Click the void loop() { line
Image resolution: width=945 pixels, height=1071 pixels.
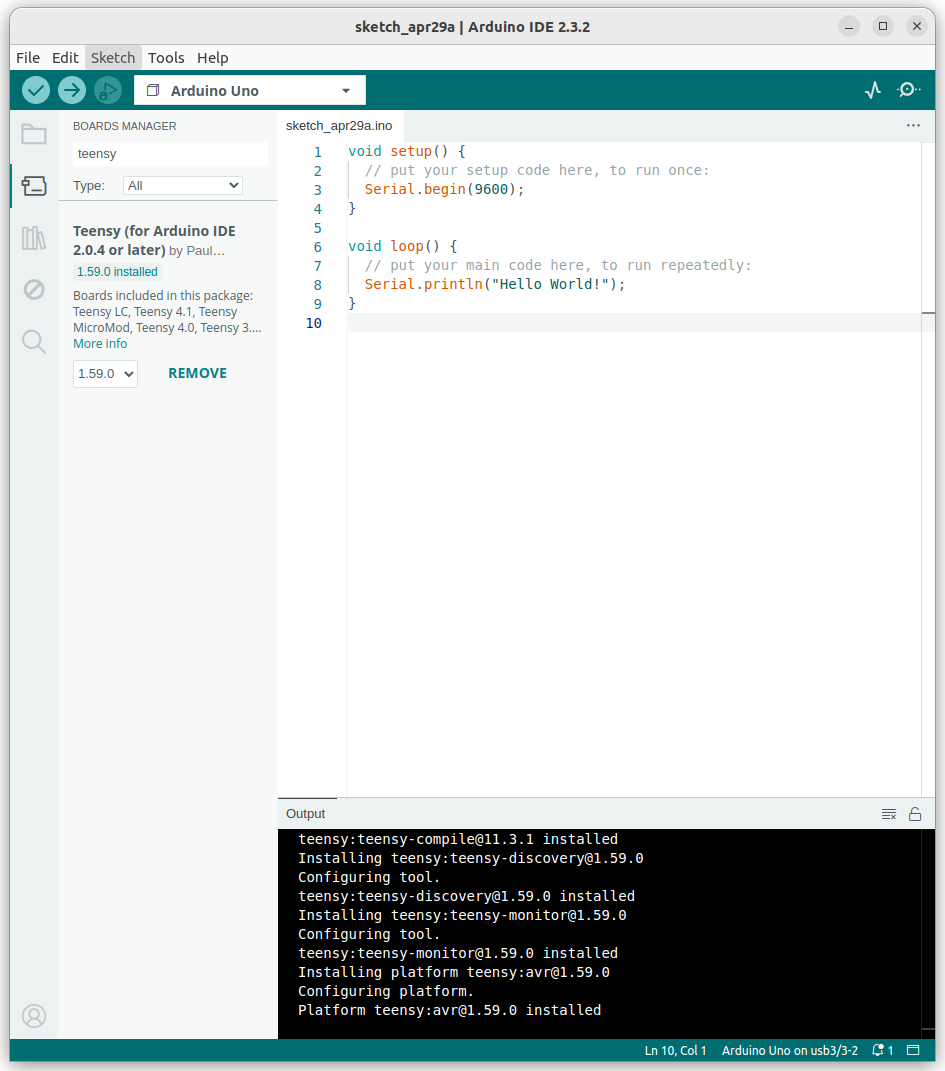click(x=403, y=246)
